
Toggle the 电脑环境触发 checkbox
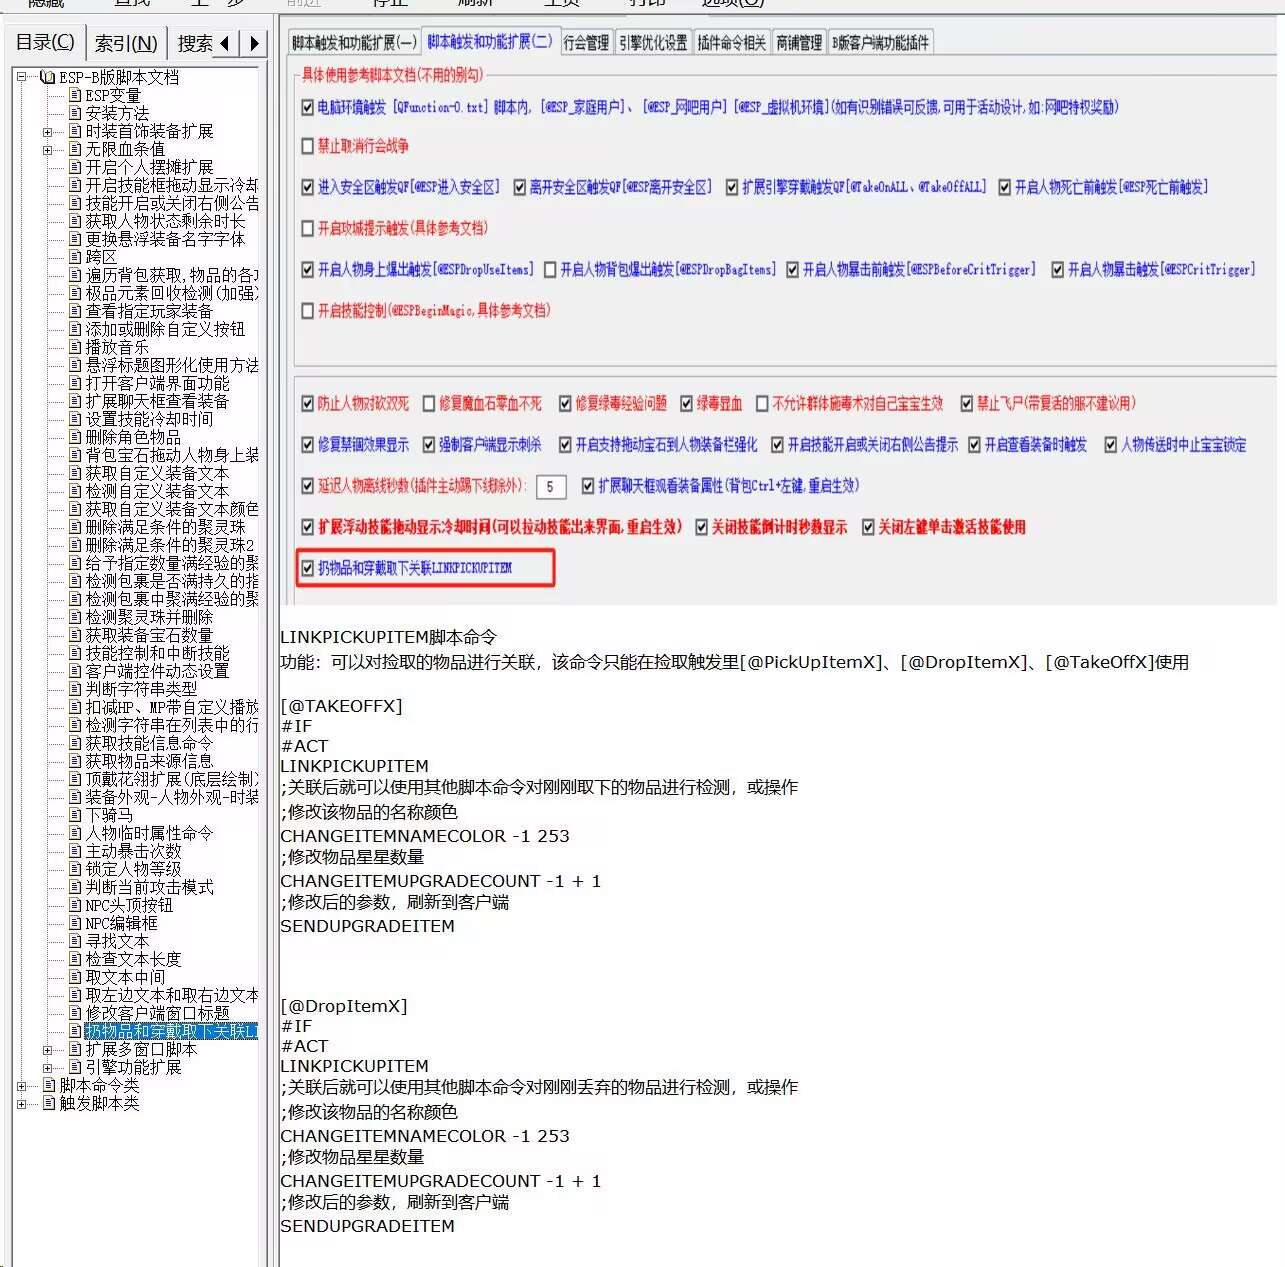pos(308,107)
